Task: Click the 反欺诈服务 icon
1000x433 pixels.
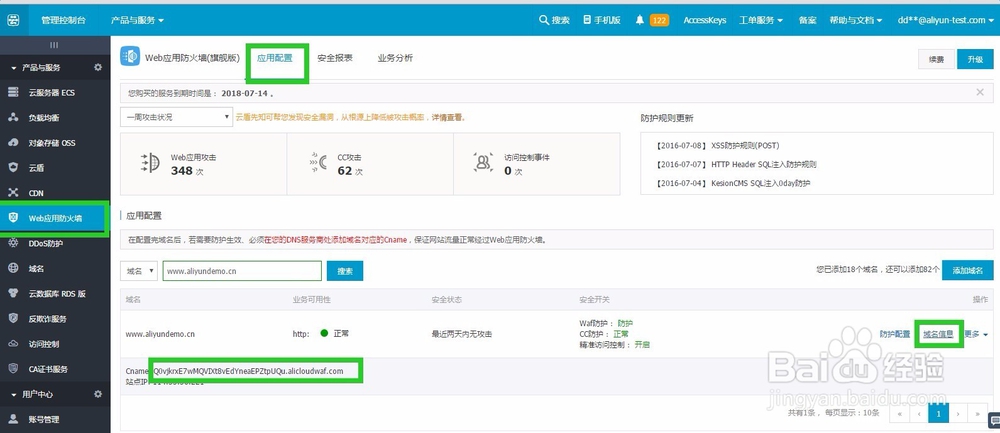Action: 13,318
